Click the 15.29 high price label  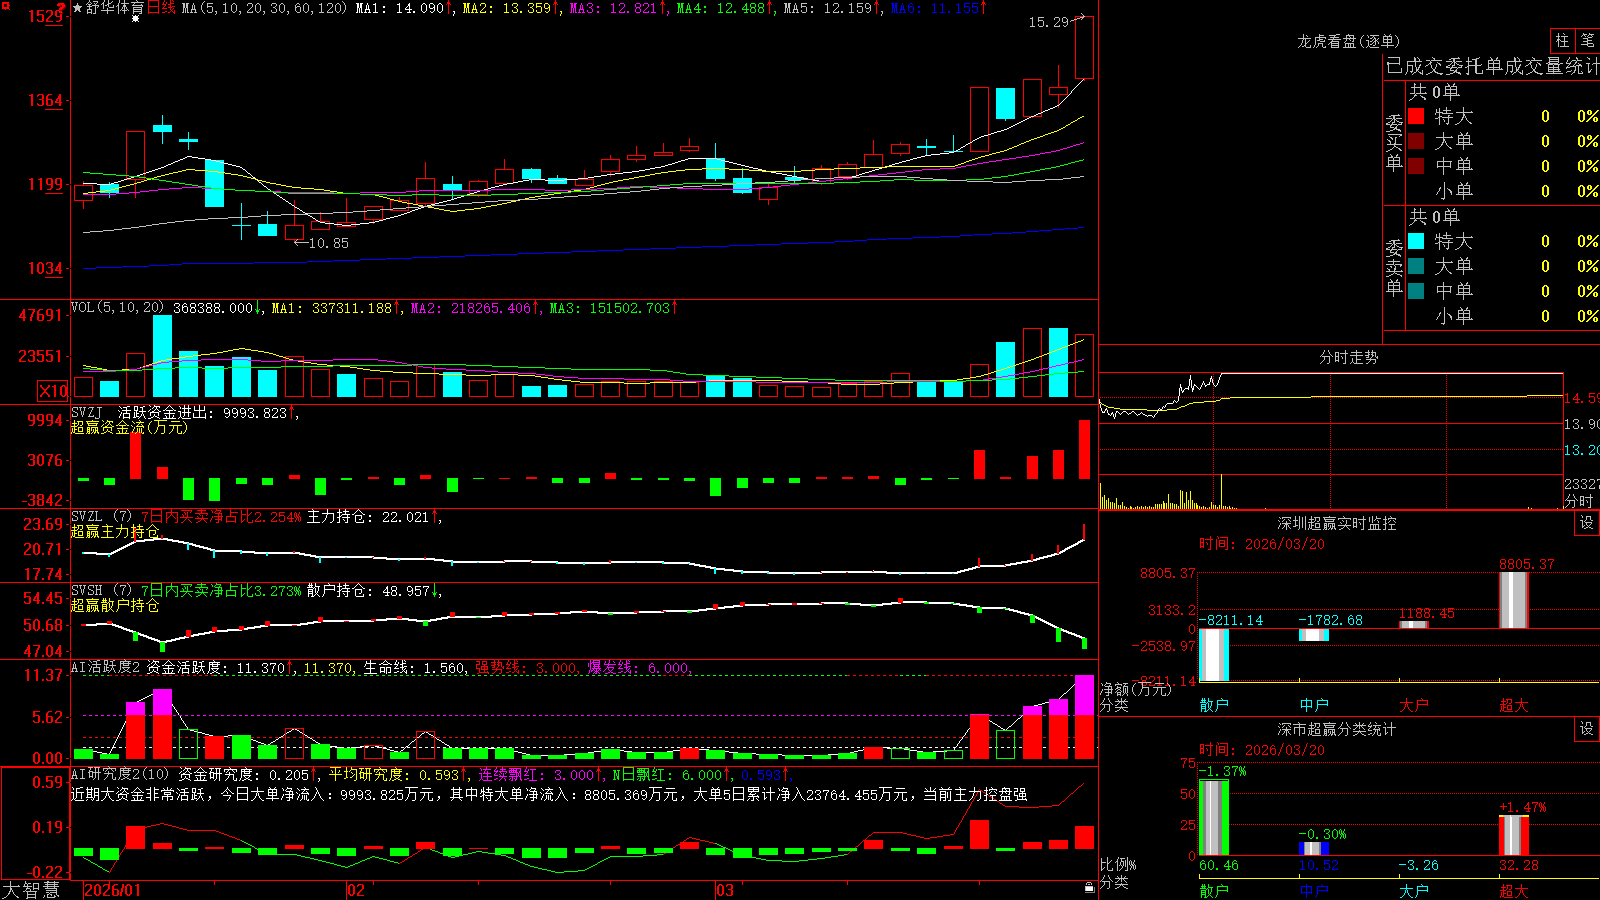1048,21
